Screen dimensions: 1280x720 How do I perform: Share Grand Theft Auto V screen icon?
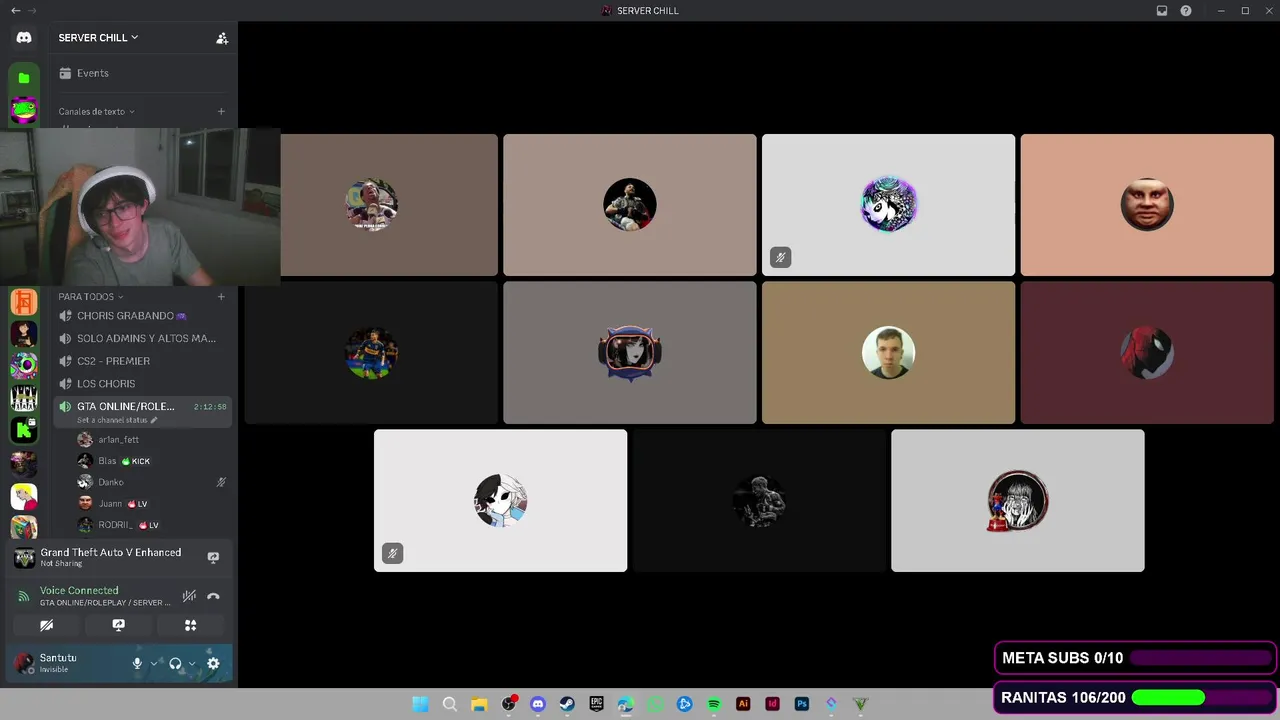213,557
